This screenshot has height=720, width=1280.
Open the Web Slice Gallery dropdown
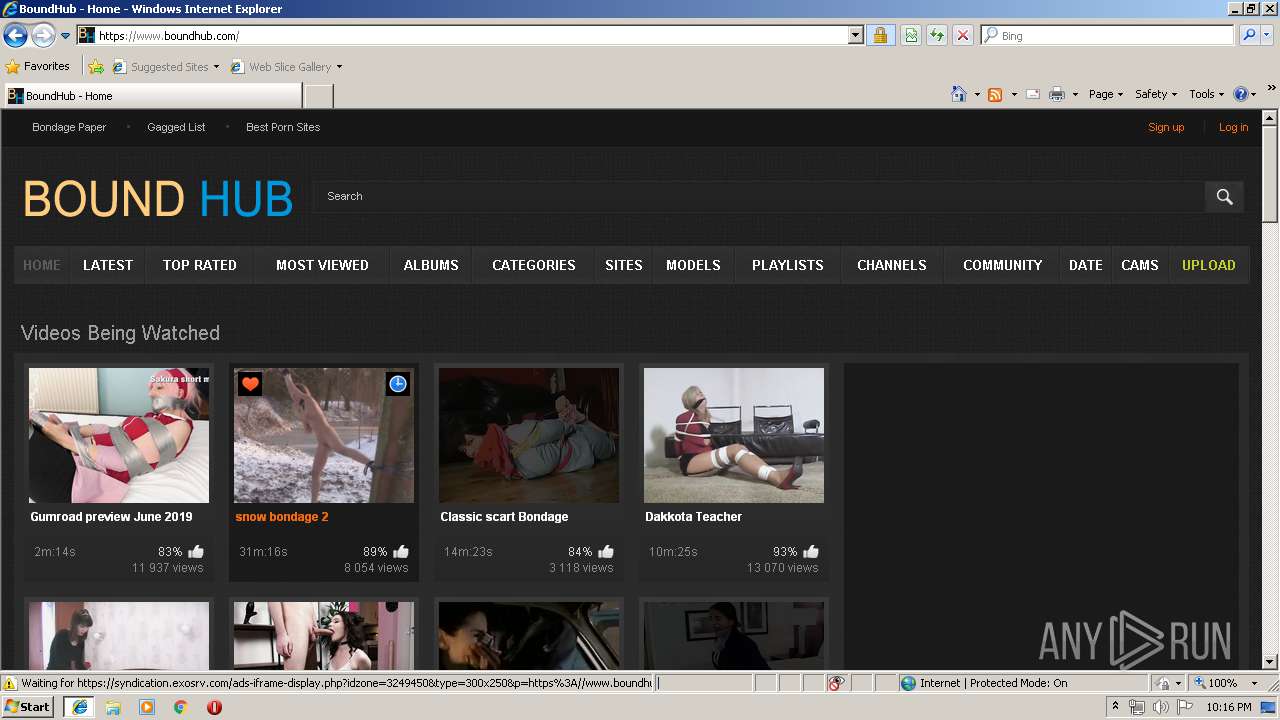point(287,67)
